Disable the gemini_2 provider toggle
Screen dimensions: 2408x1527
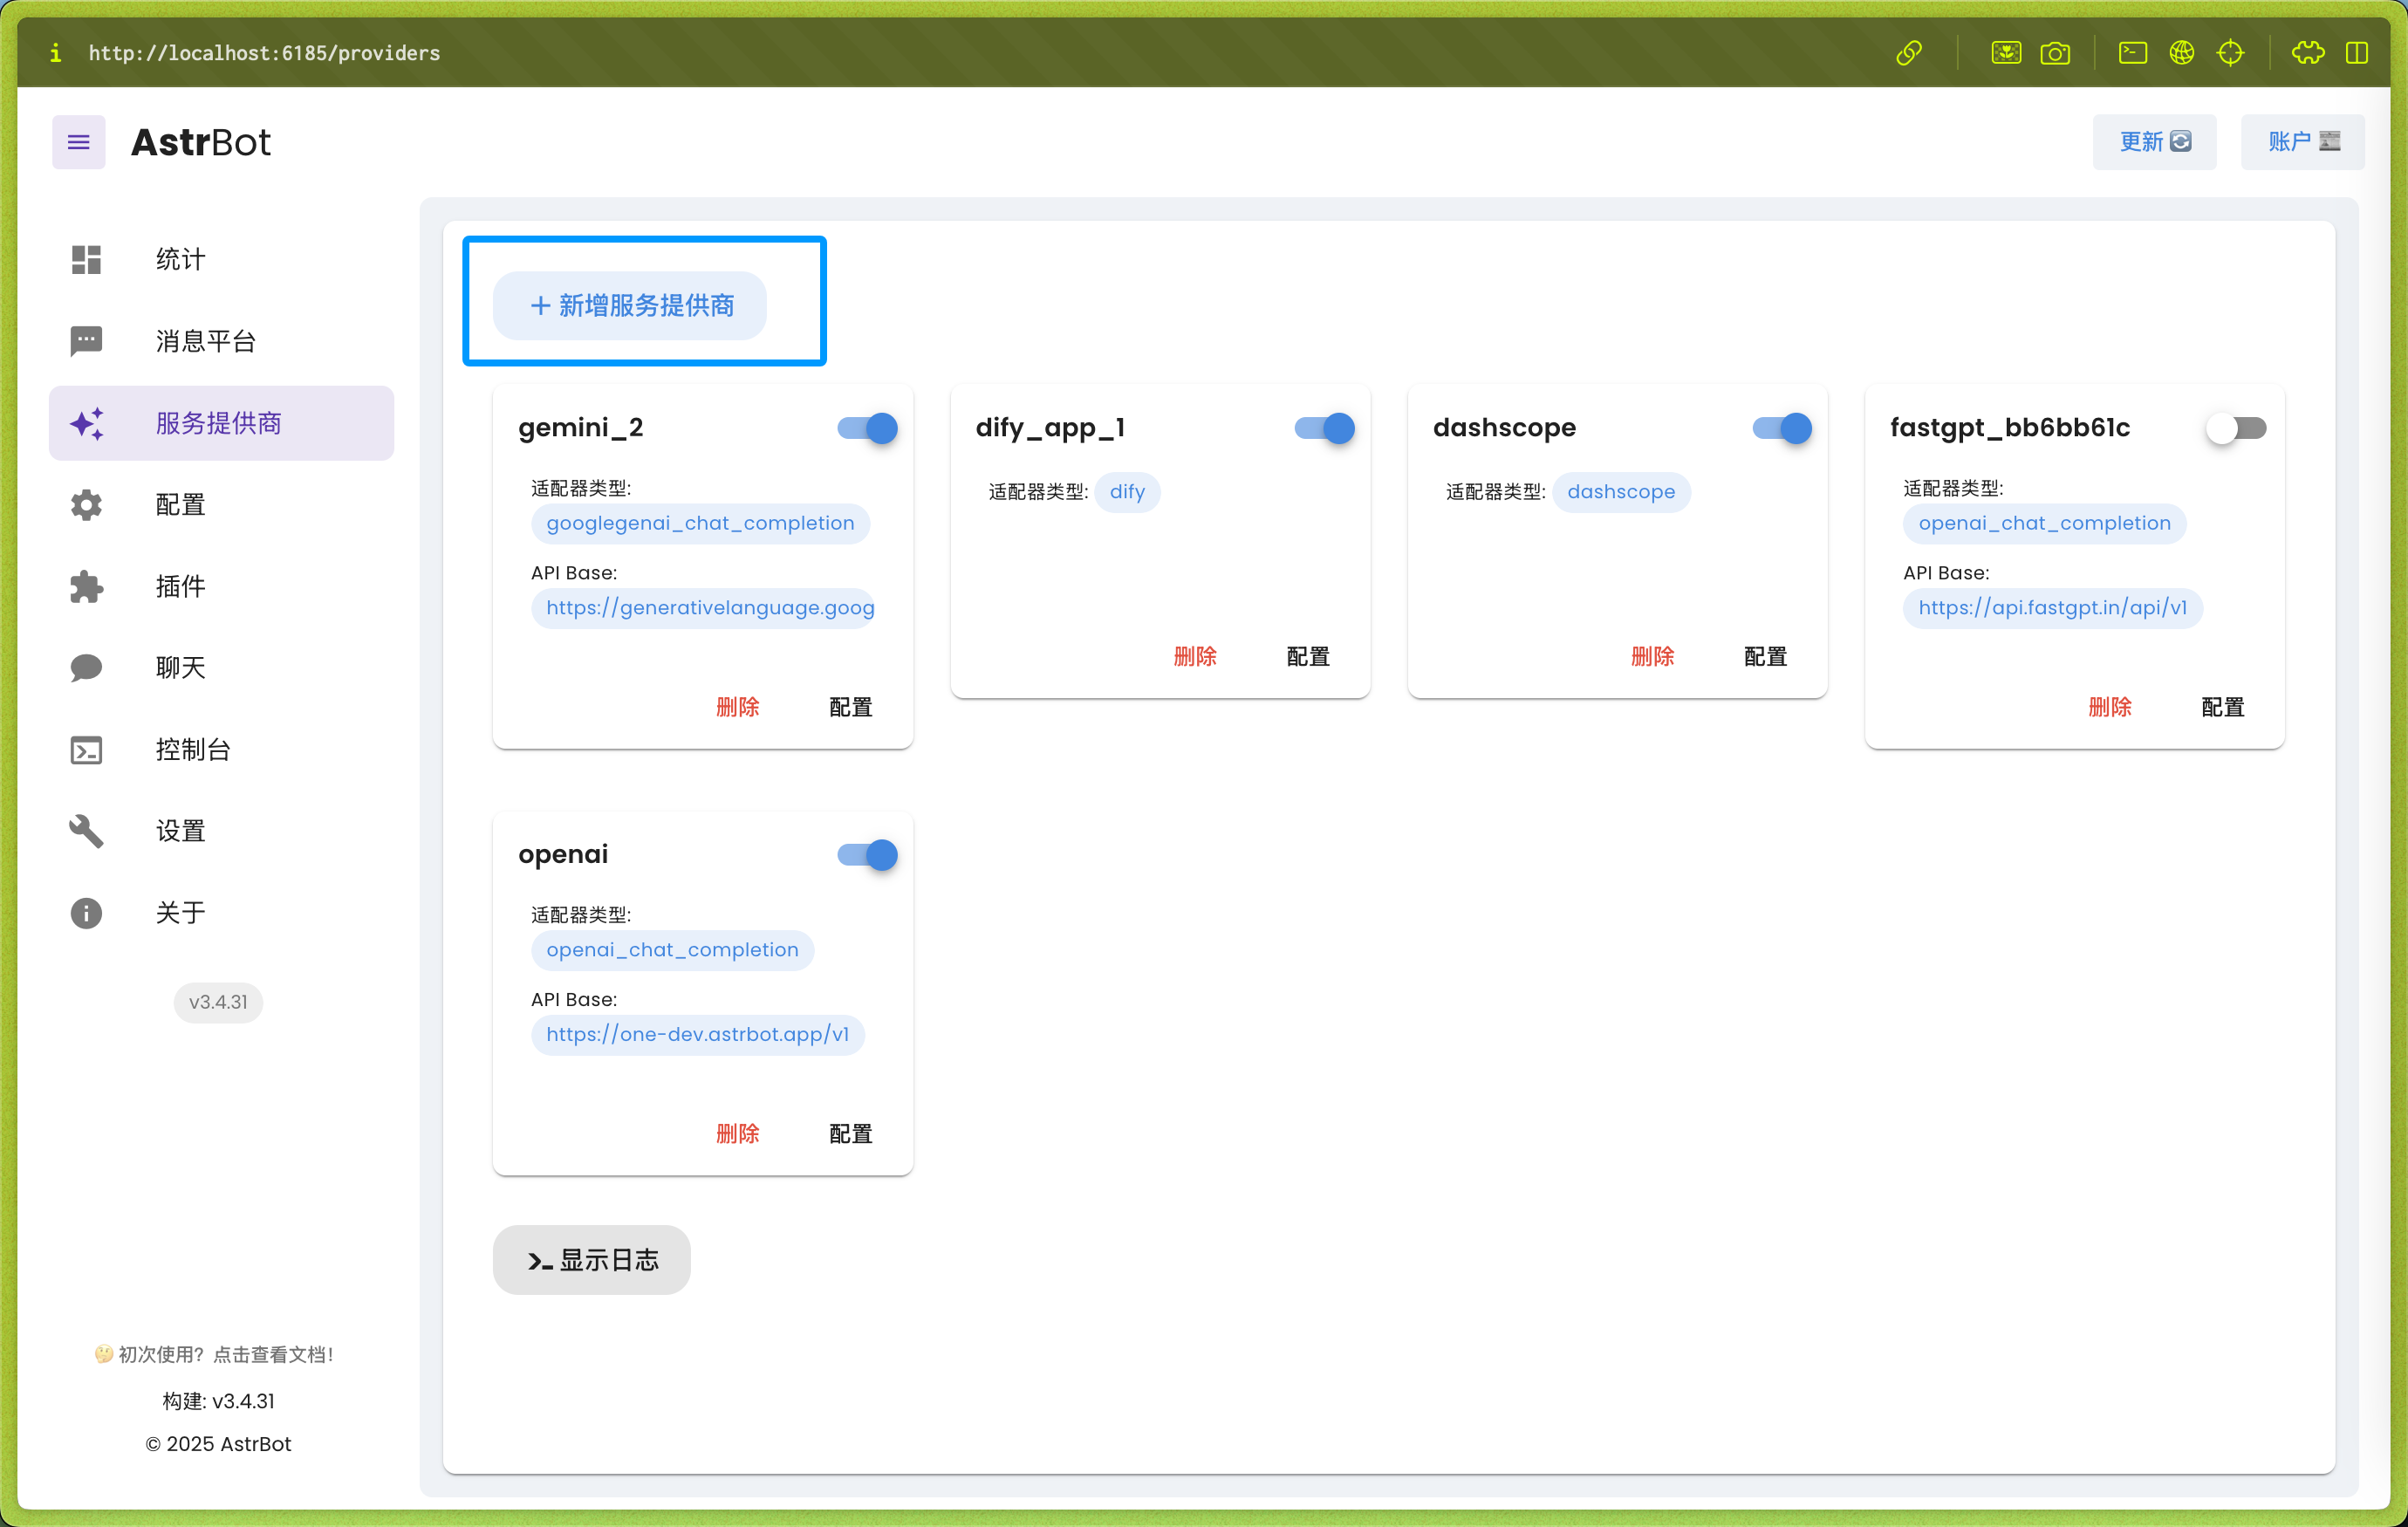pyautogui.click(x=867, y=428)
